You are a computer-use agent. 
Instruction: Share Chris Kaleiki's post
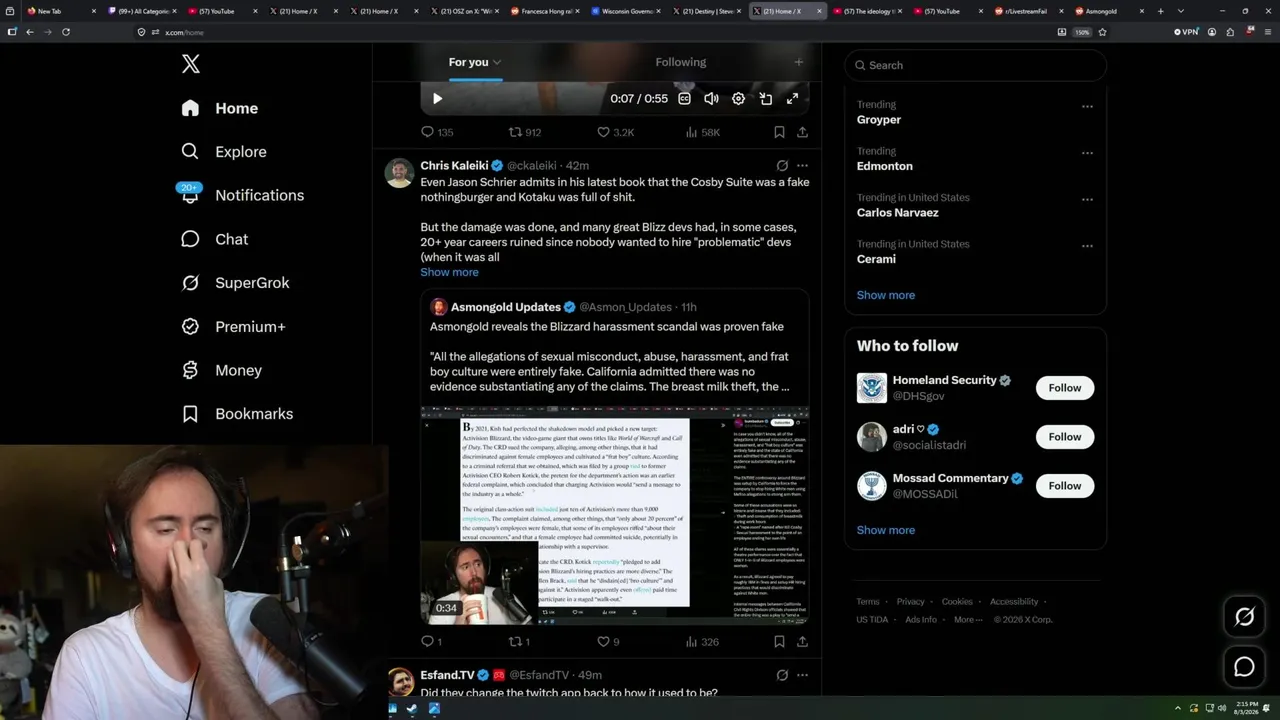tap(802, 642)
